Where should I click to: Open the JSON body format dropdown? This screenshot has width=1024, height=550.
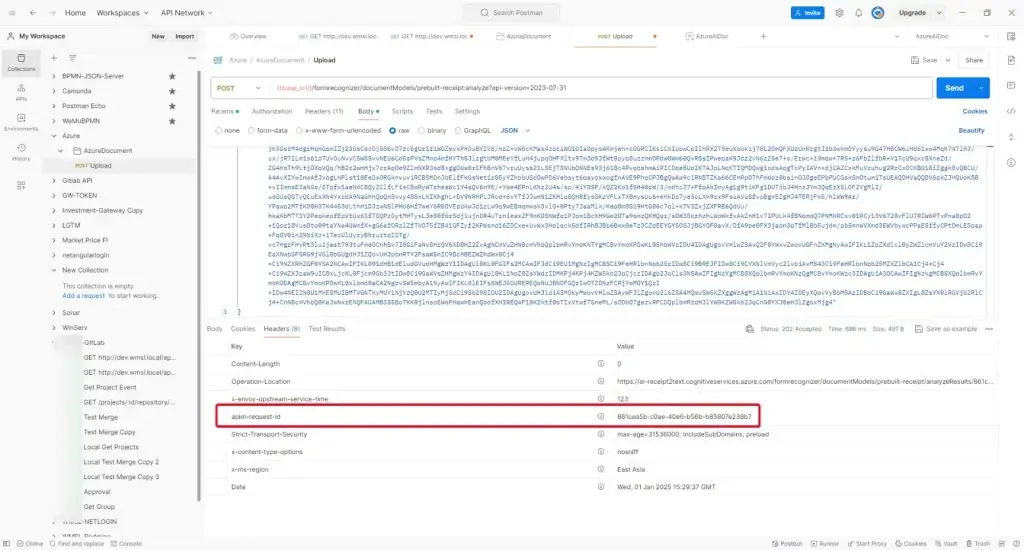coord(515,131)
